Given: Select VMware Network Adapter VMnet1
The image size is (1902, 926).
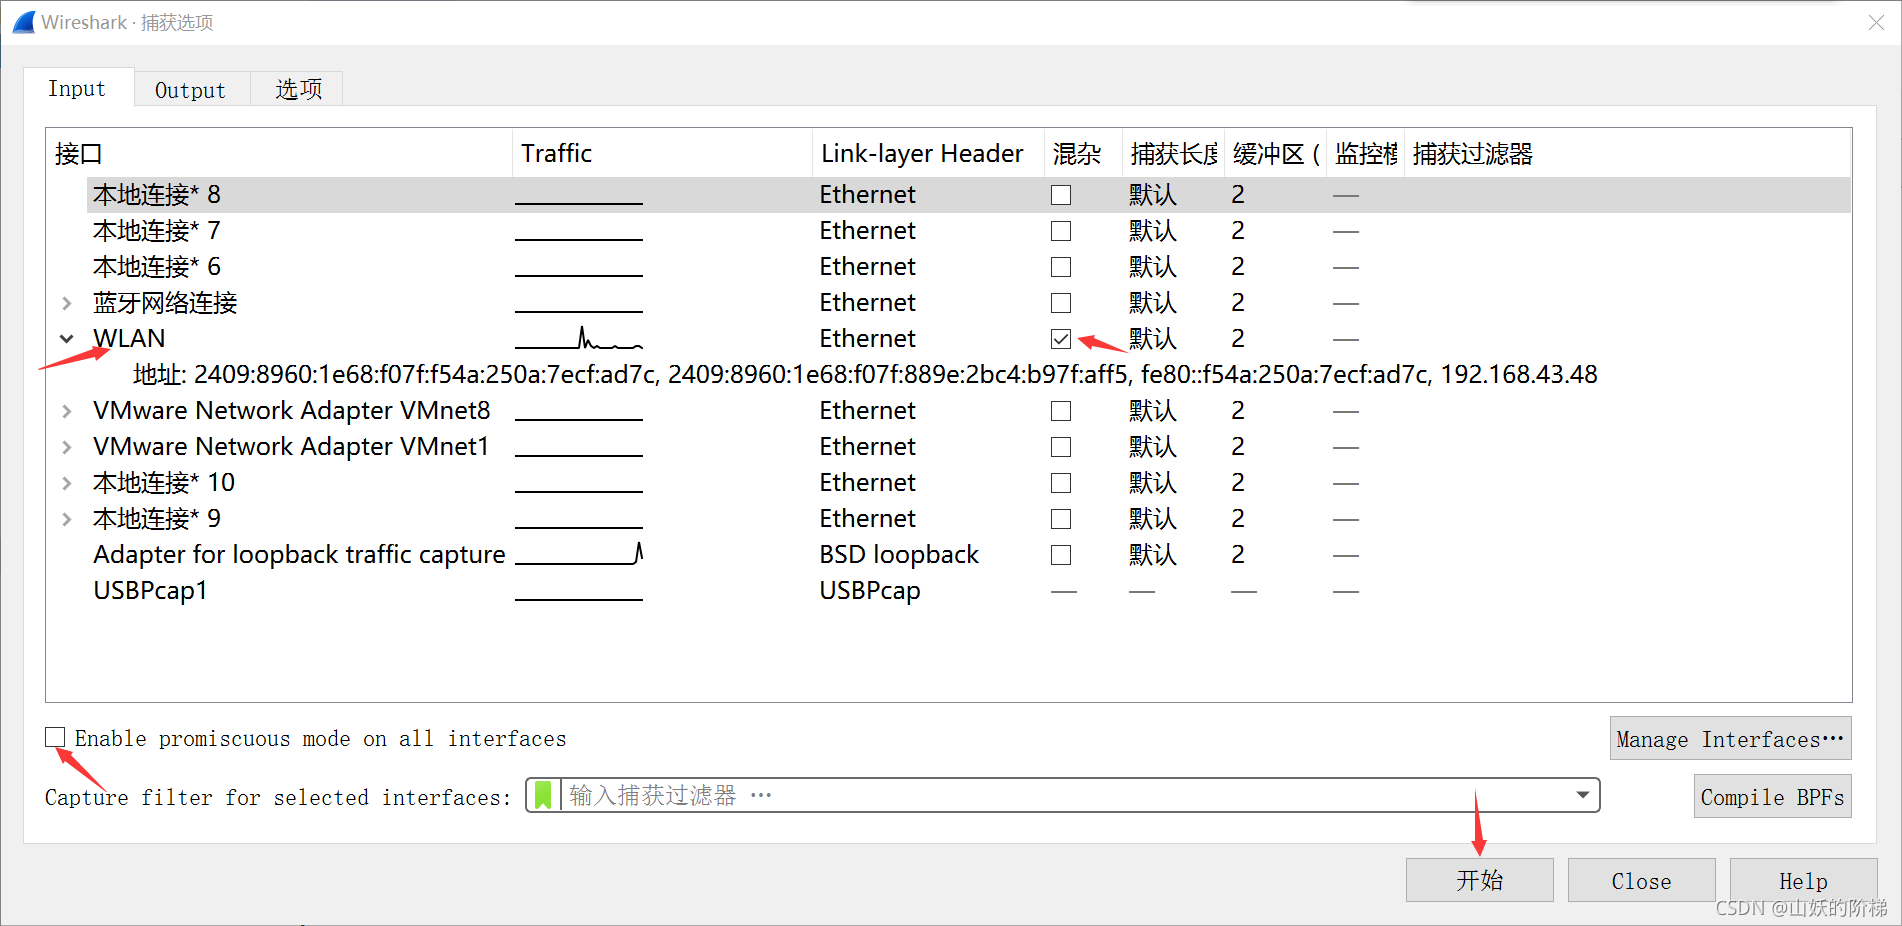Looking at the screenshot, I should click(x=291, y=447).
